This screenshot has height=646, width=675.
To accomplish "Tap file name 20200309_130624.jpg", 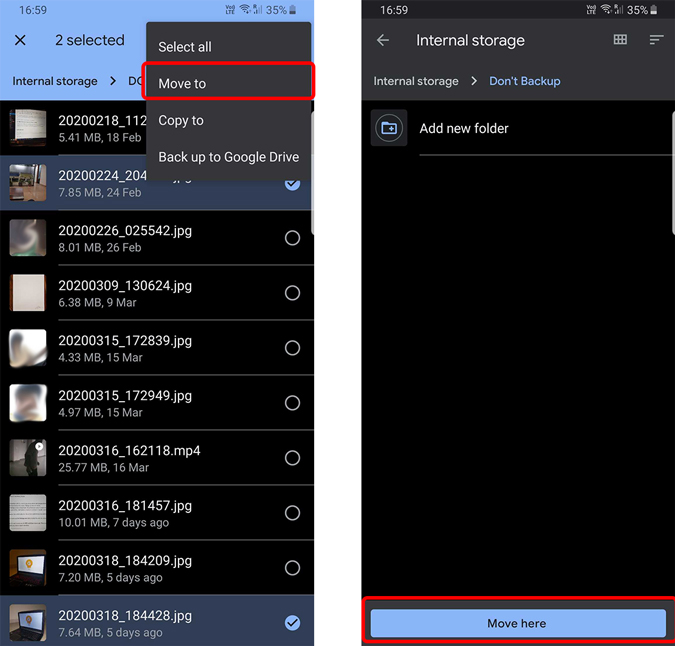I will coord(125,286).
